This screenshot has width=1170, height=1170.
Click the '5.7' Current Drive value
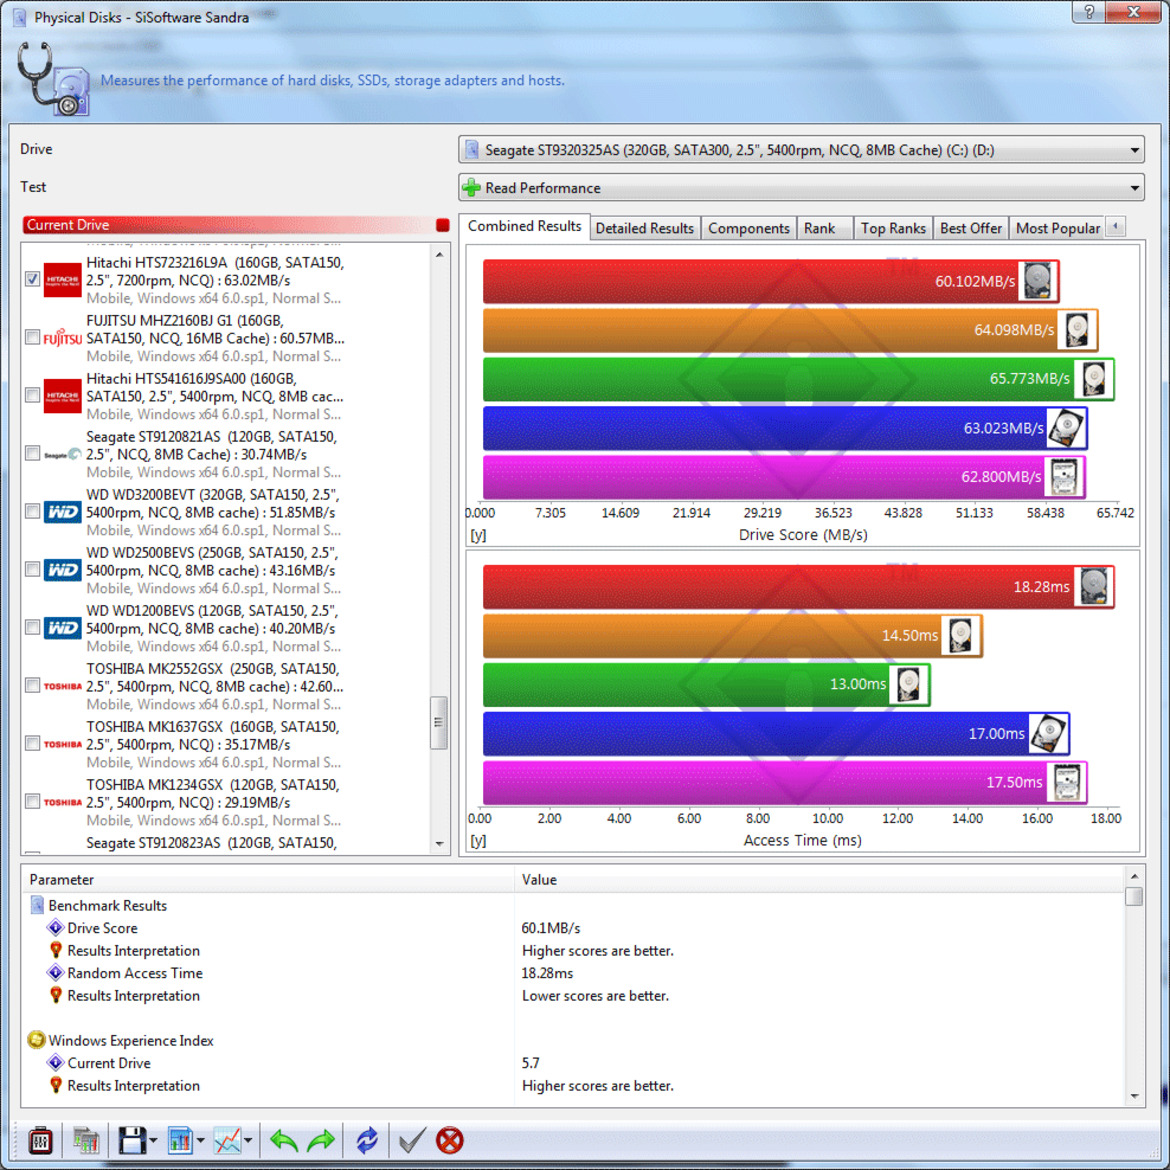coord(531,1062)
